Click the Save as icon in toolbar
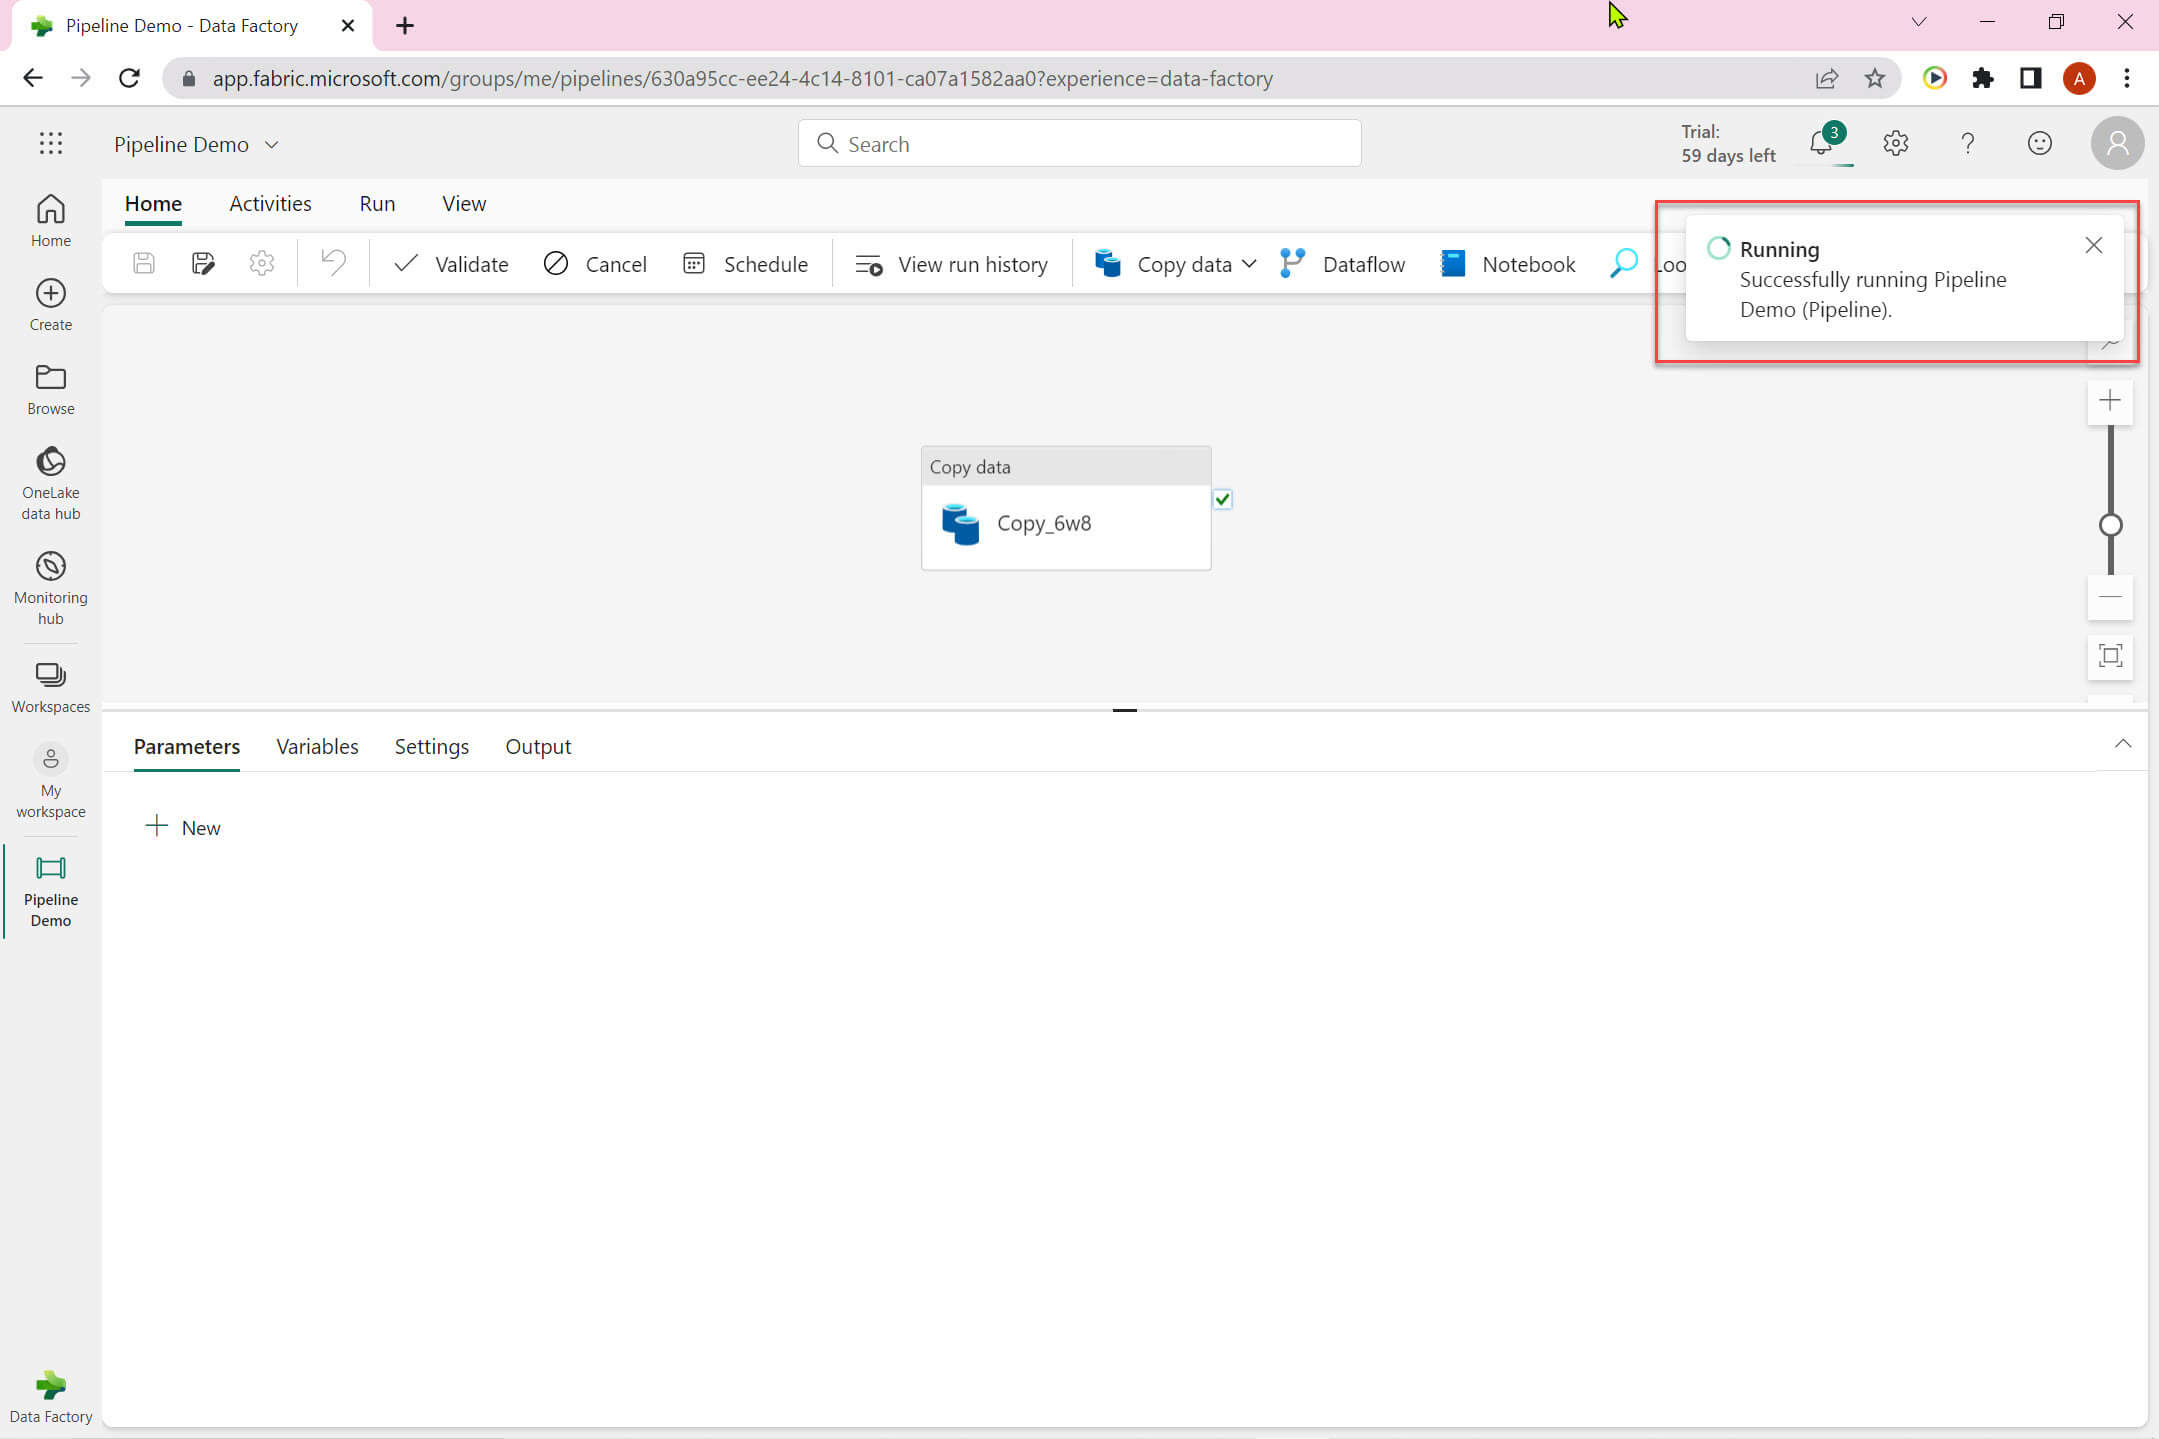 point(203,264)
